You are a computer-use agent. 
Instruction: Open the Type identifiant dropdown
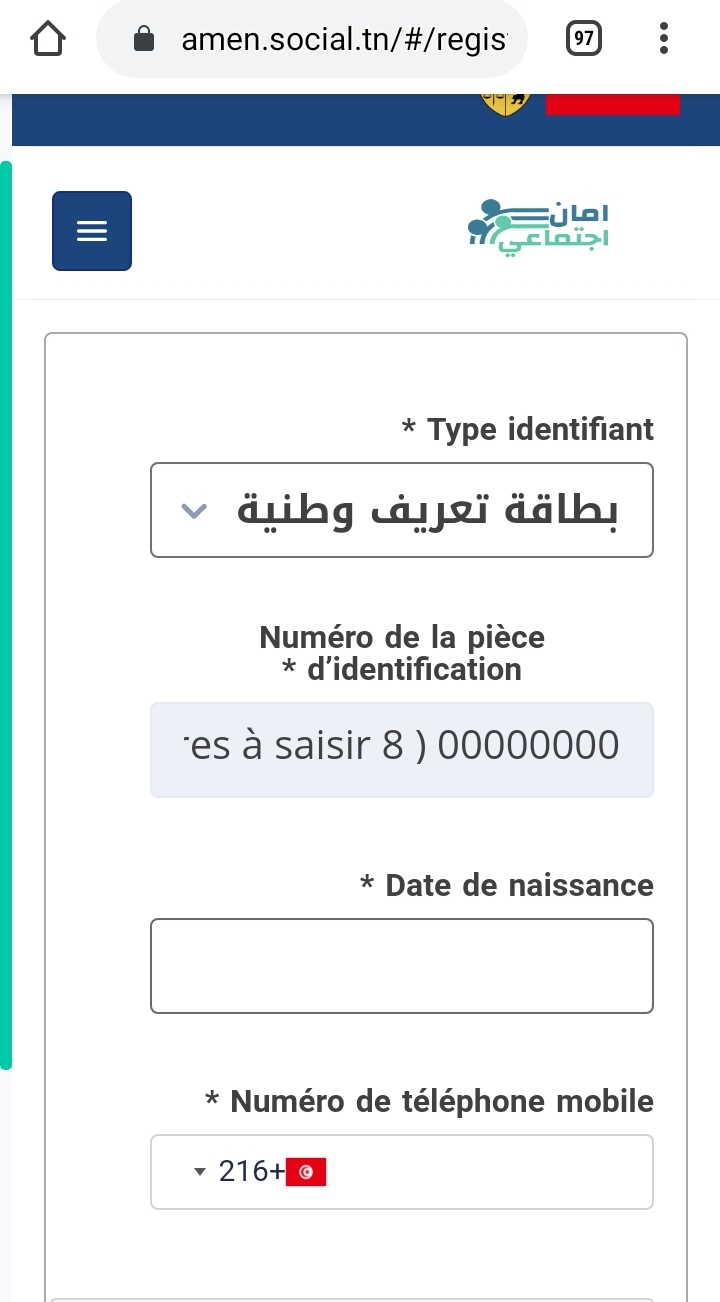[x=402, y=510]
